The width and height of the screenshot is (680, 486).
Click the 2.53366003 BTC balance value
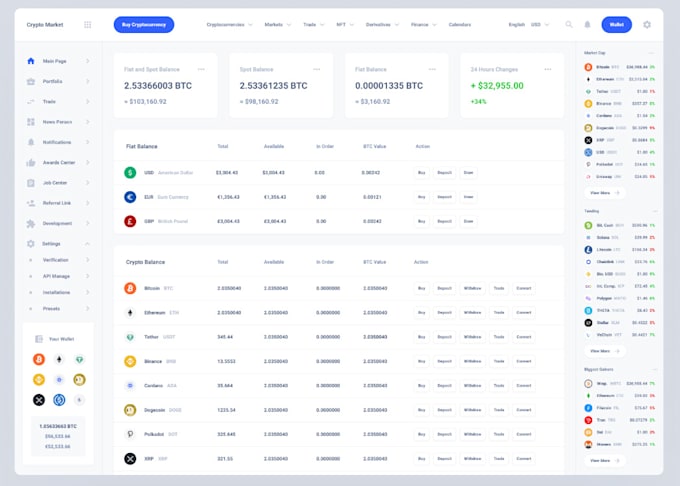point(158,86)
